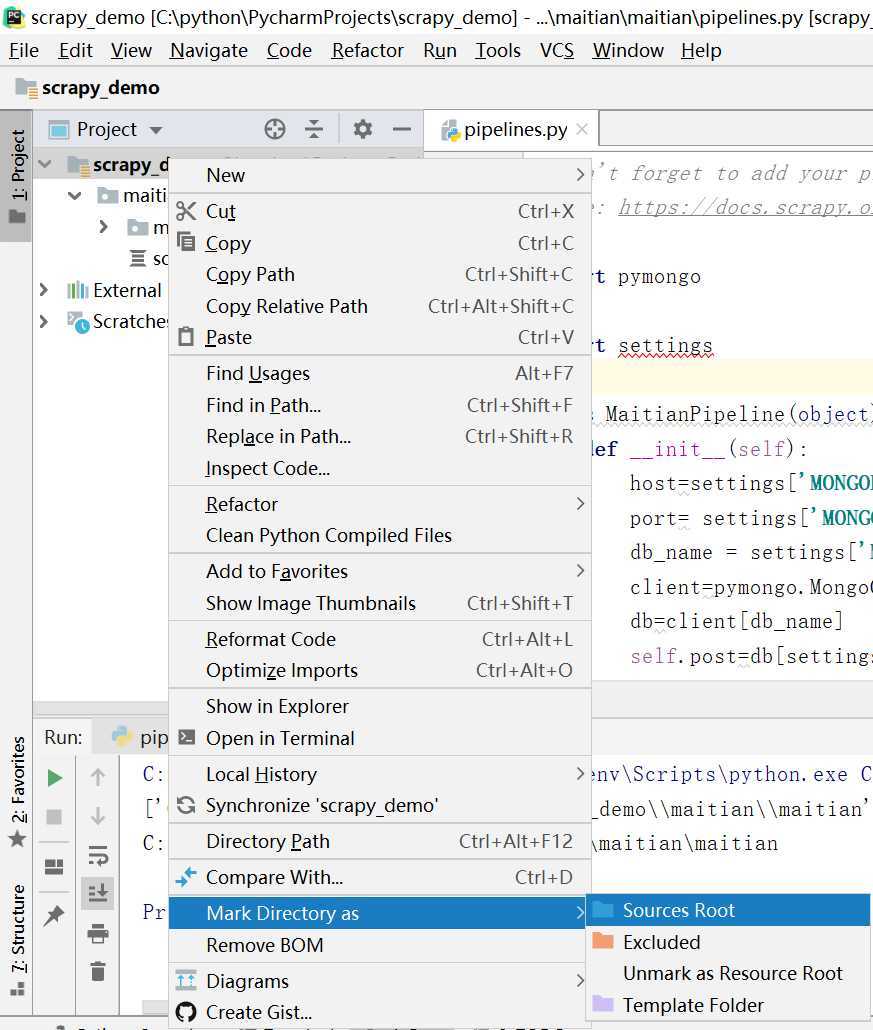Open Project panel settings gear

(363, 129)
